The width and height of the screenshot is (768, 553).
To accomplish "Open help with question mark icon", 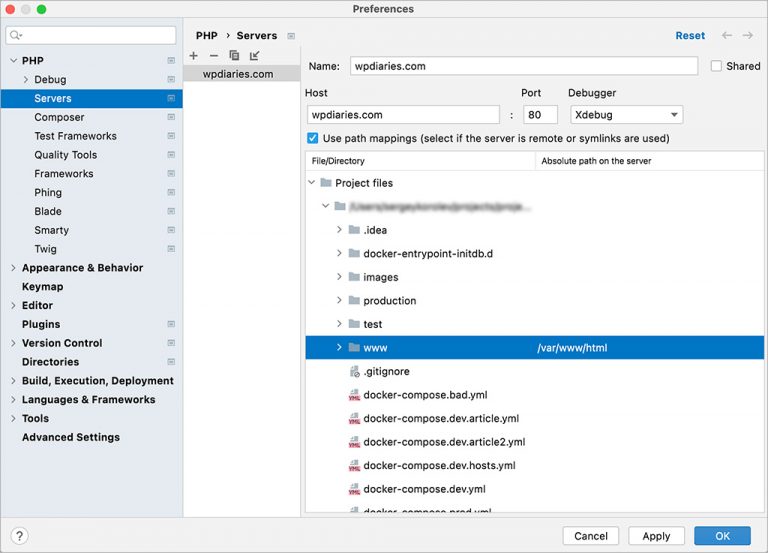I will (20, 536).
